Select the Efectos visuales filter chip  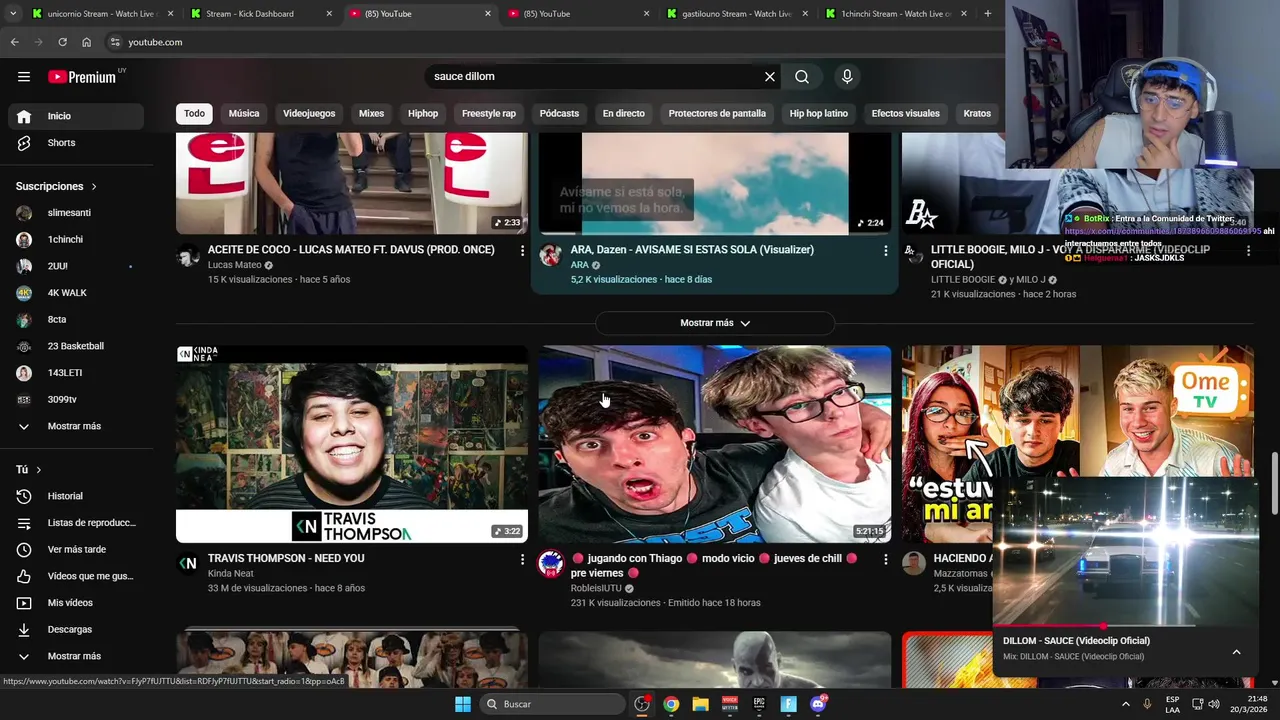tap(905, 113)
